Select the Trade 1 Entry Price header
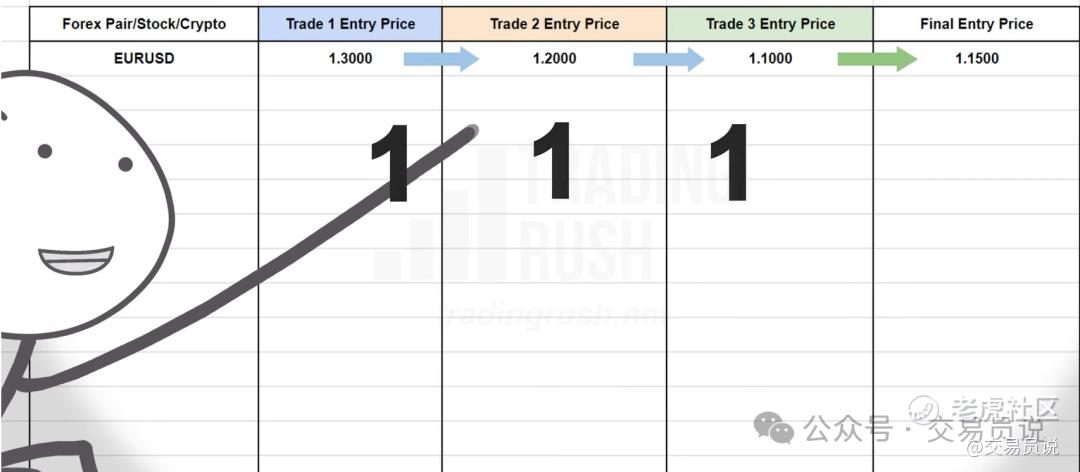The image size is (1080, 472). [x=351, y=24]
